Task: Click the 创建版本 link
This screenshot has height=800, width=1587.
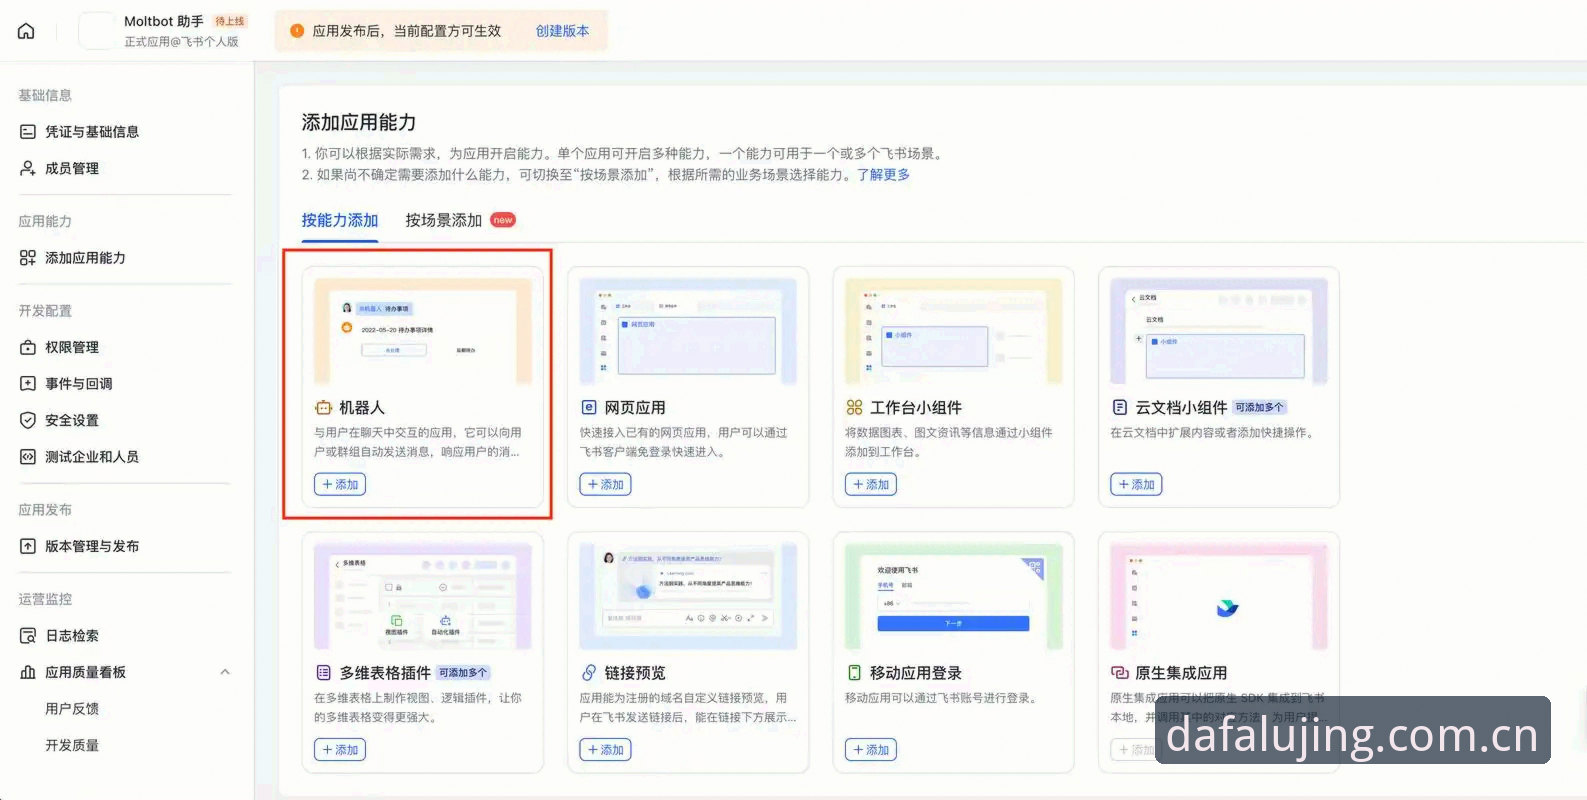Action: [x=563, y=31]
